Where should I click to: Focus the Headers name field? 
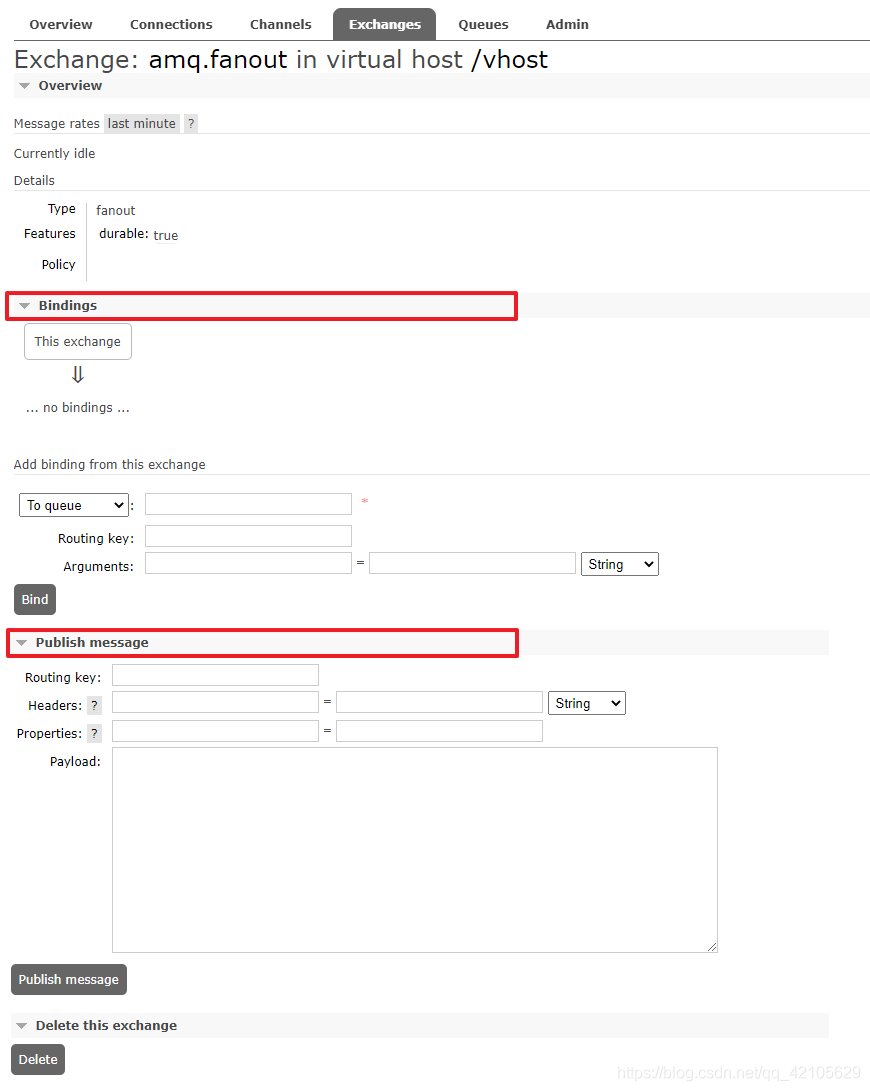point(216,702)
